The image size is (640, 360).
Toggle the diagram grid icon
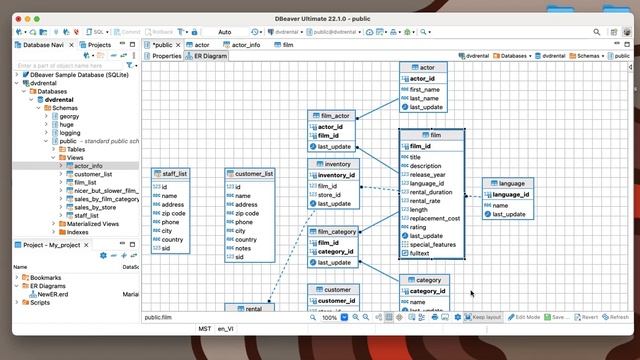pyautogui.click(x=389, y=317)
